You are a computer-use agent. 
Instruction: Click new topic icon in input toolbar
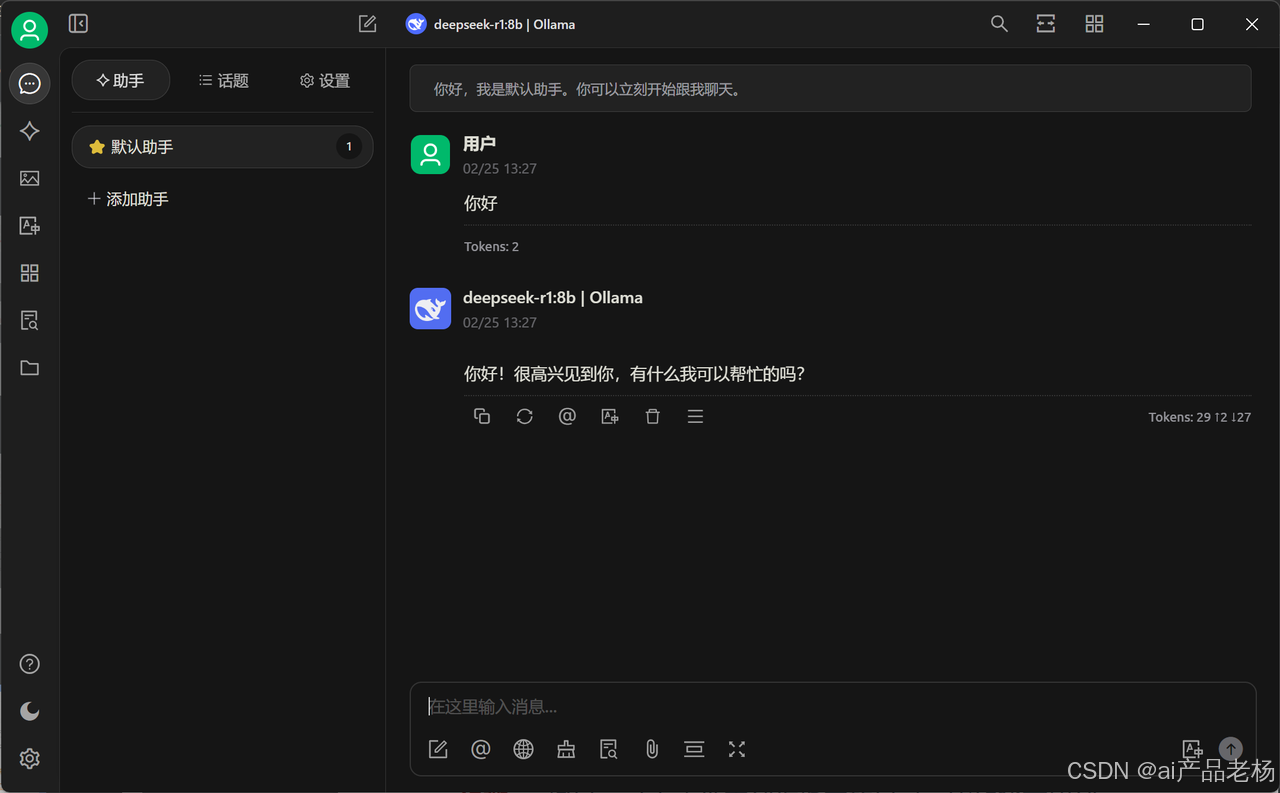point(438,749)
